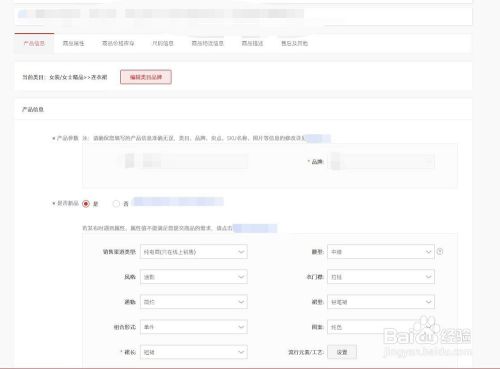Open the 商品物流信息 tab

[x=207, y=43]
